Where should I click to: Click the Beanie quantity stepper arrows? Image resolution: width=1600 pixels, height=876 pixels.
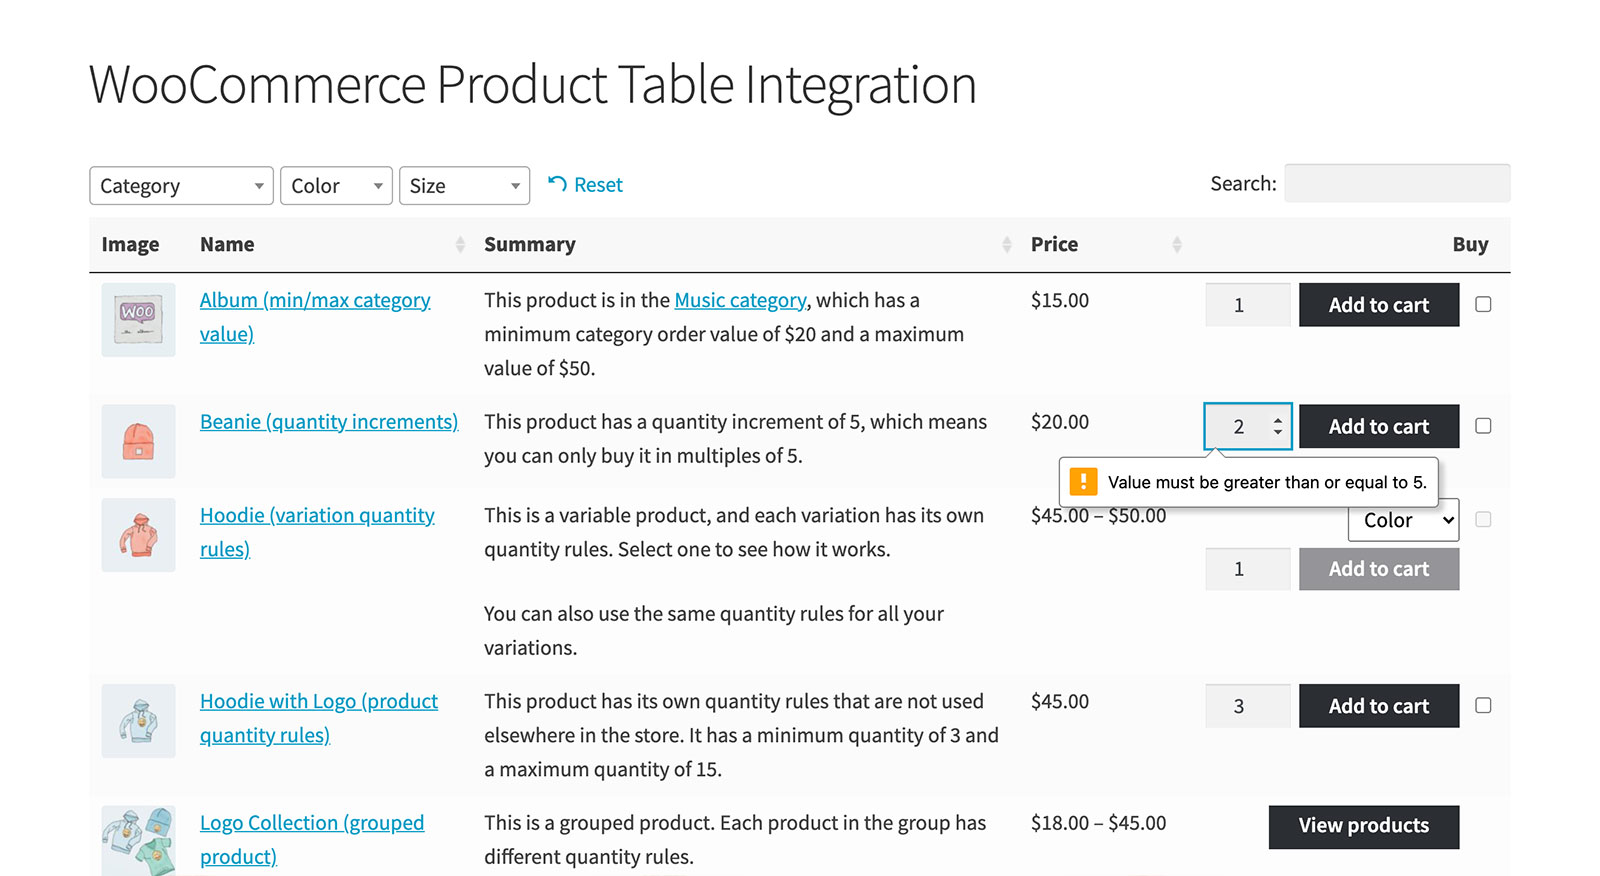[1277, 426]
